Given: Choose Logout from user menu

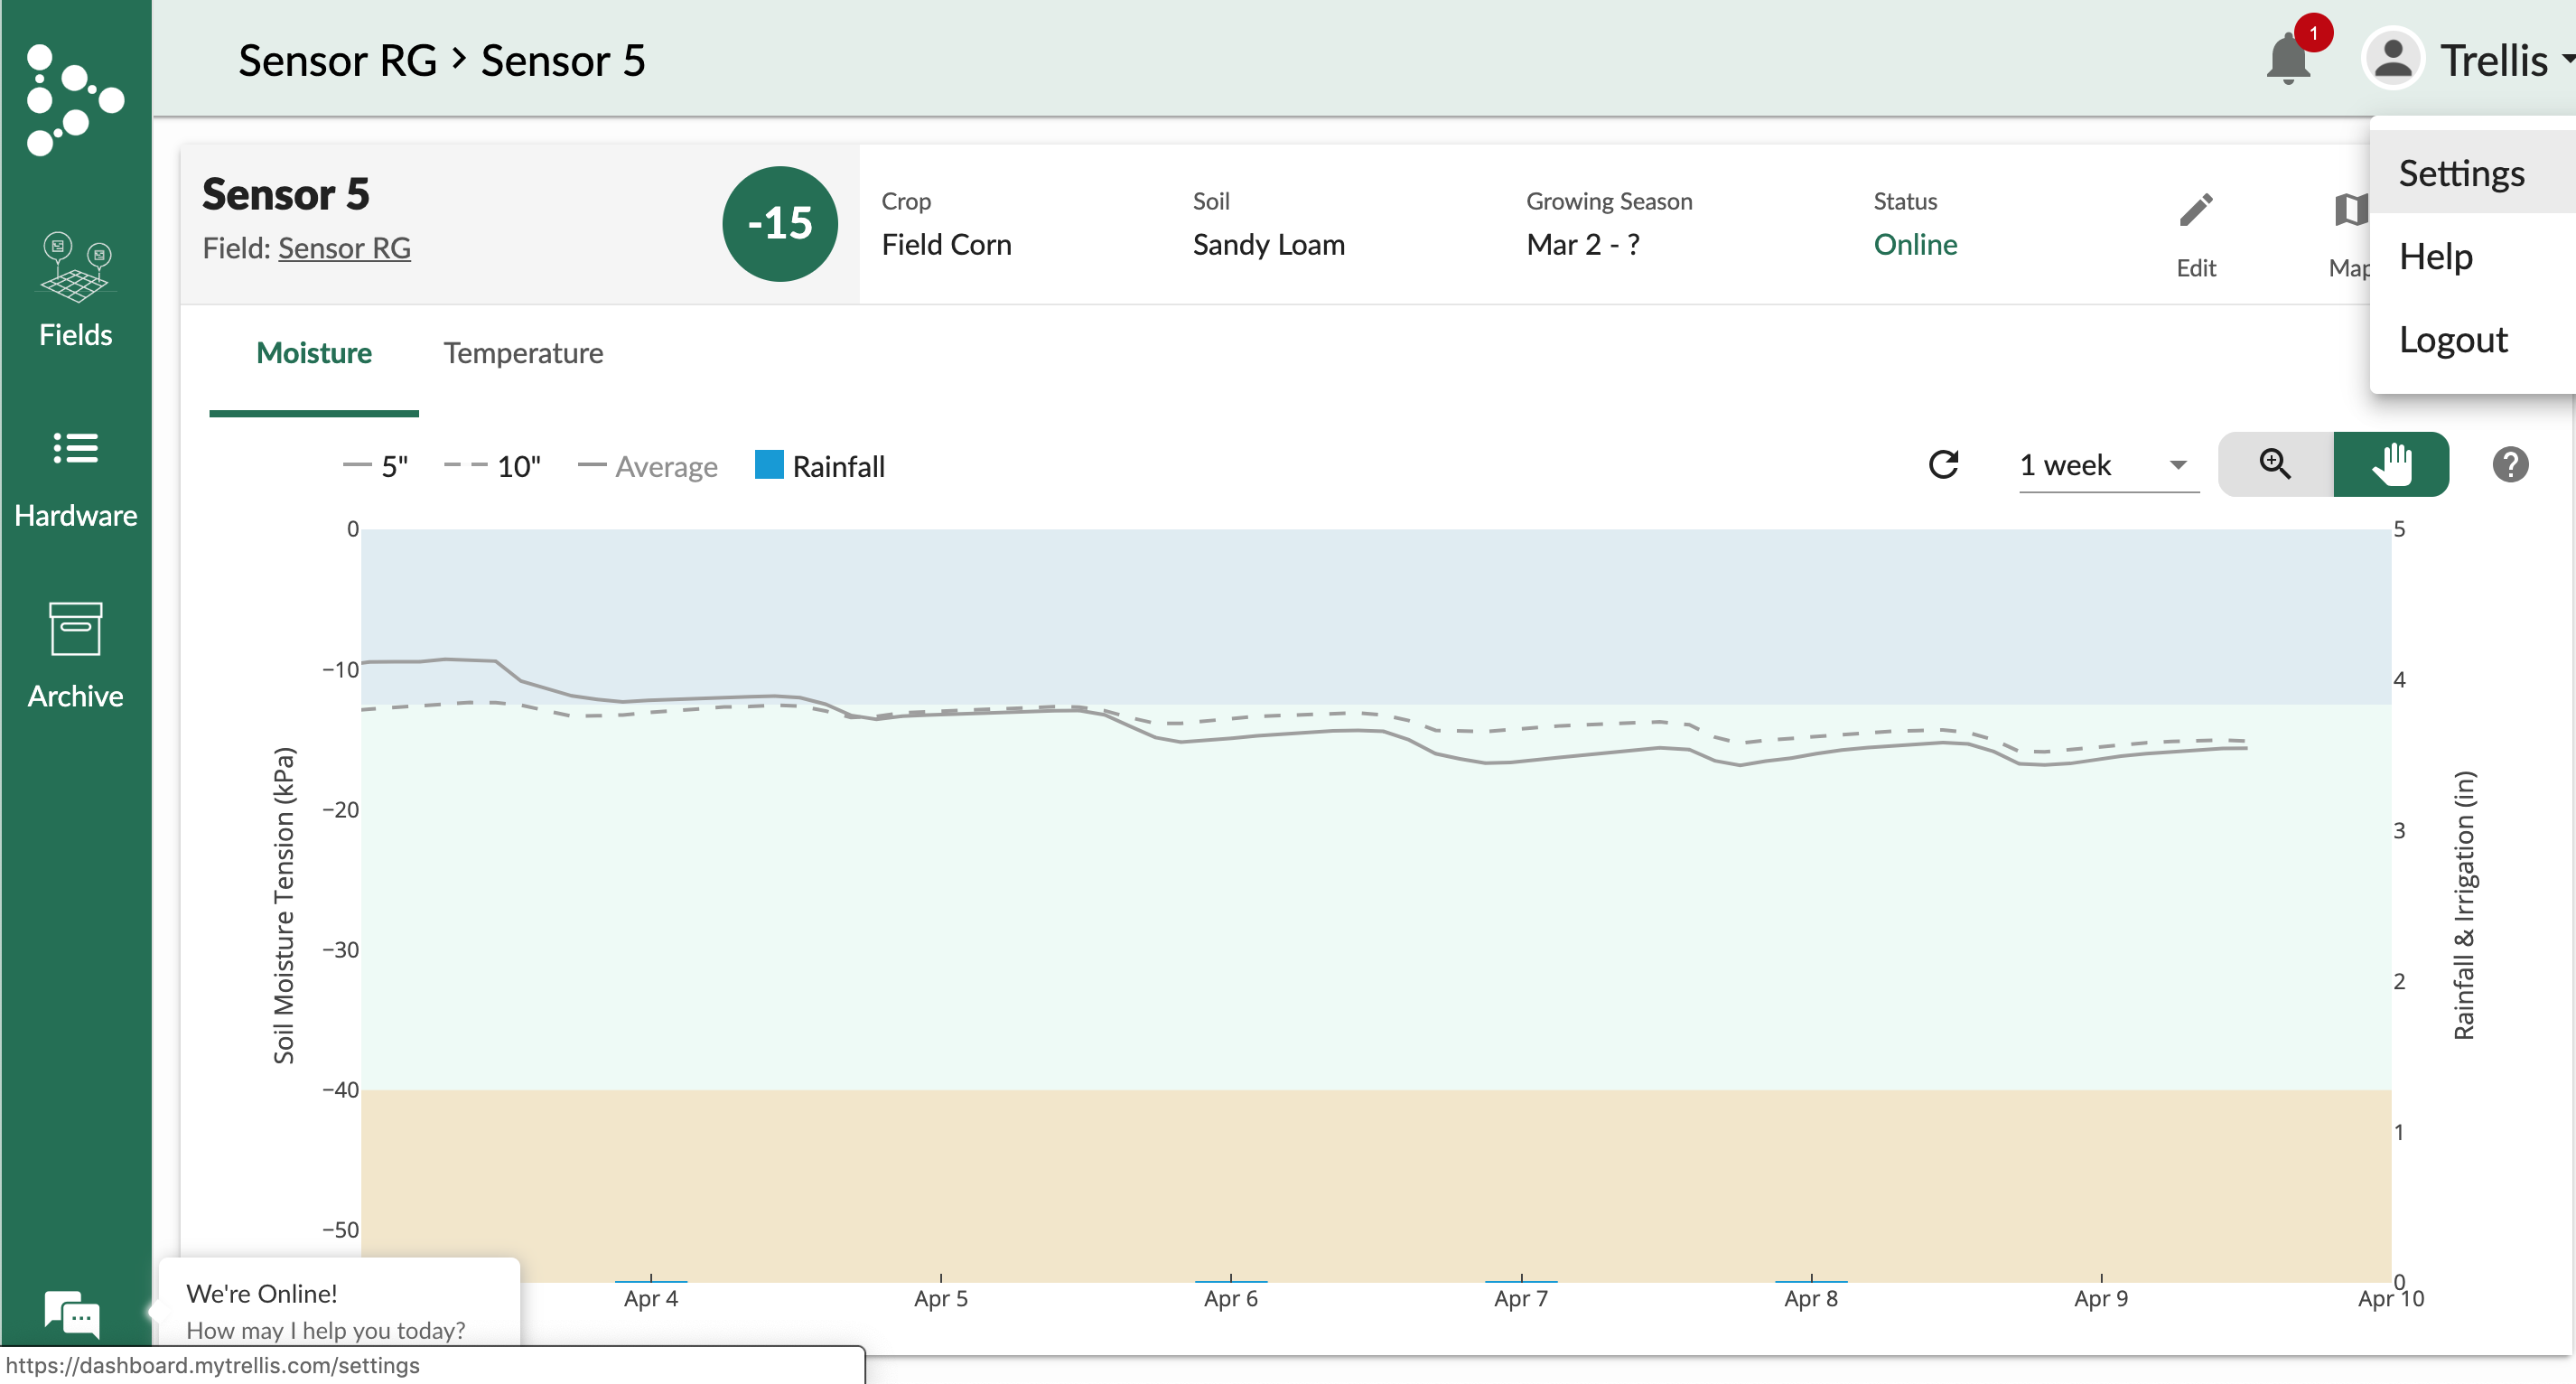Looking at the screenshot, I should [2452, 340].
